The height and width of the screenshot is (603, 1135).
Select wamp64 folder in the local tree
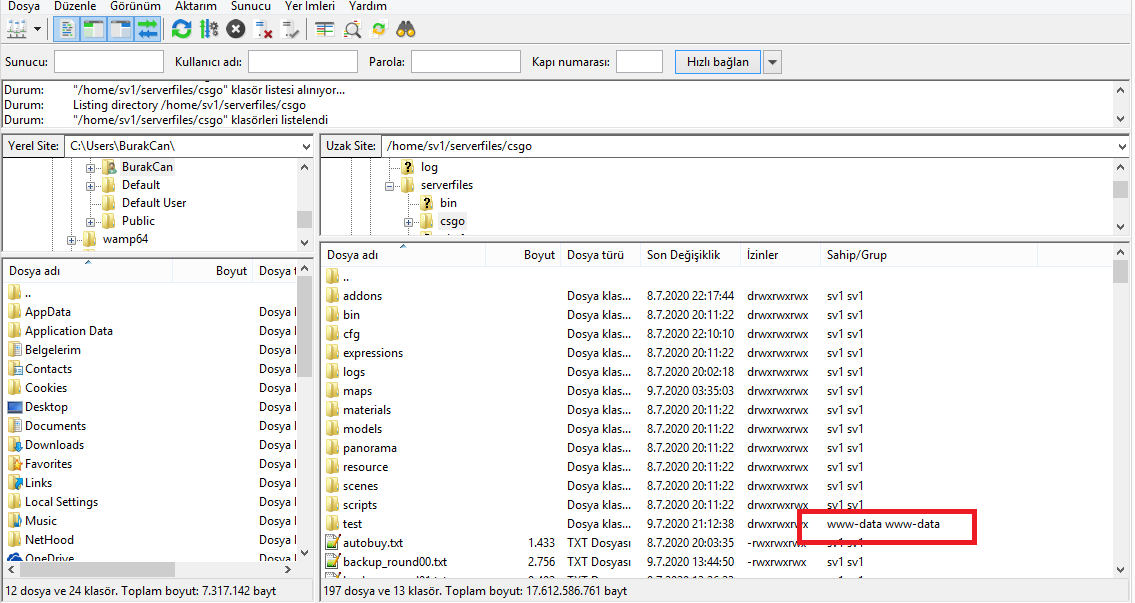coord(125,240)
